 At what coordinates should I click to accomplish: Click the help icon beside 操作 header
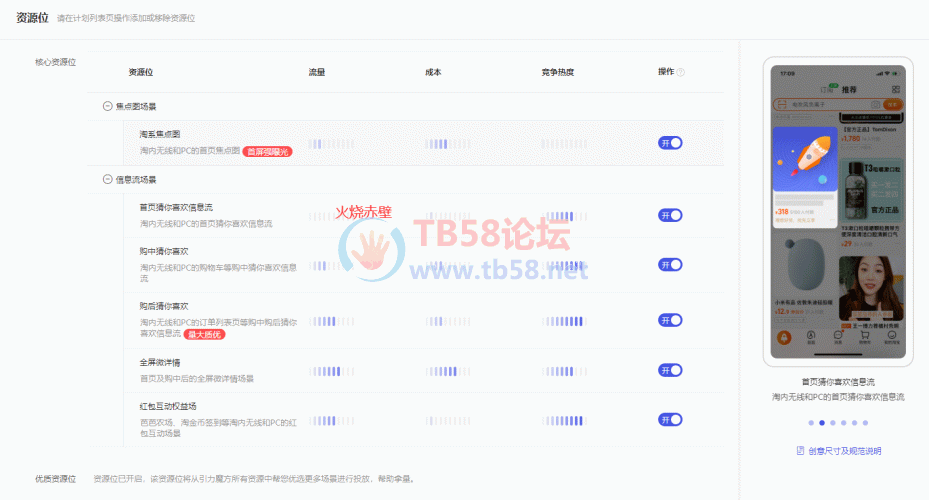[681, 72]
